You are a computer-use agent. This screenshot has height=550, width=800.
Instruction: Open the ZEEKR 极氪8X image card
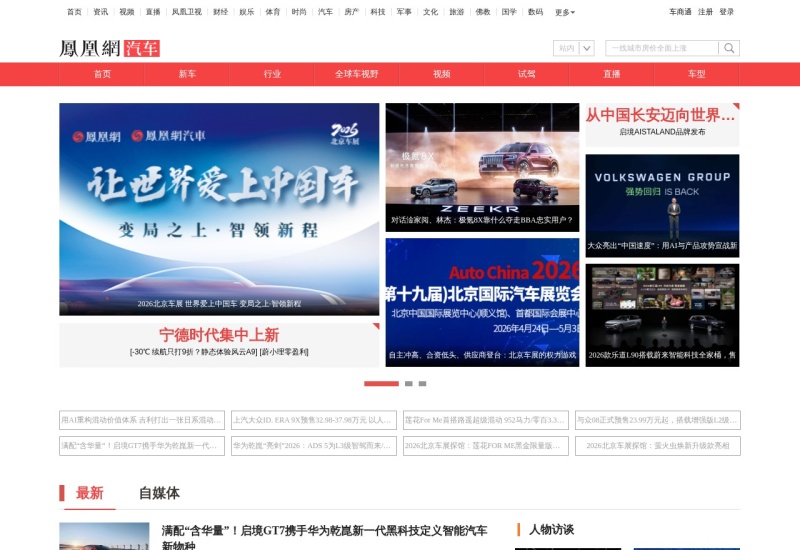coord(482,167)
